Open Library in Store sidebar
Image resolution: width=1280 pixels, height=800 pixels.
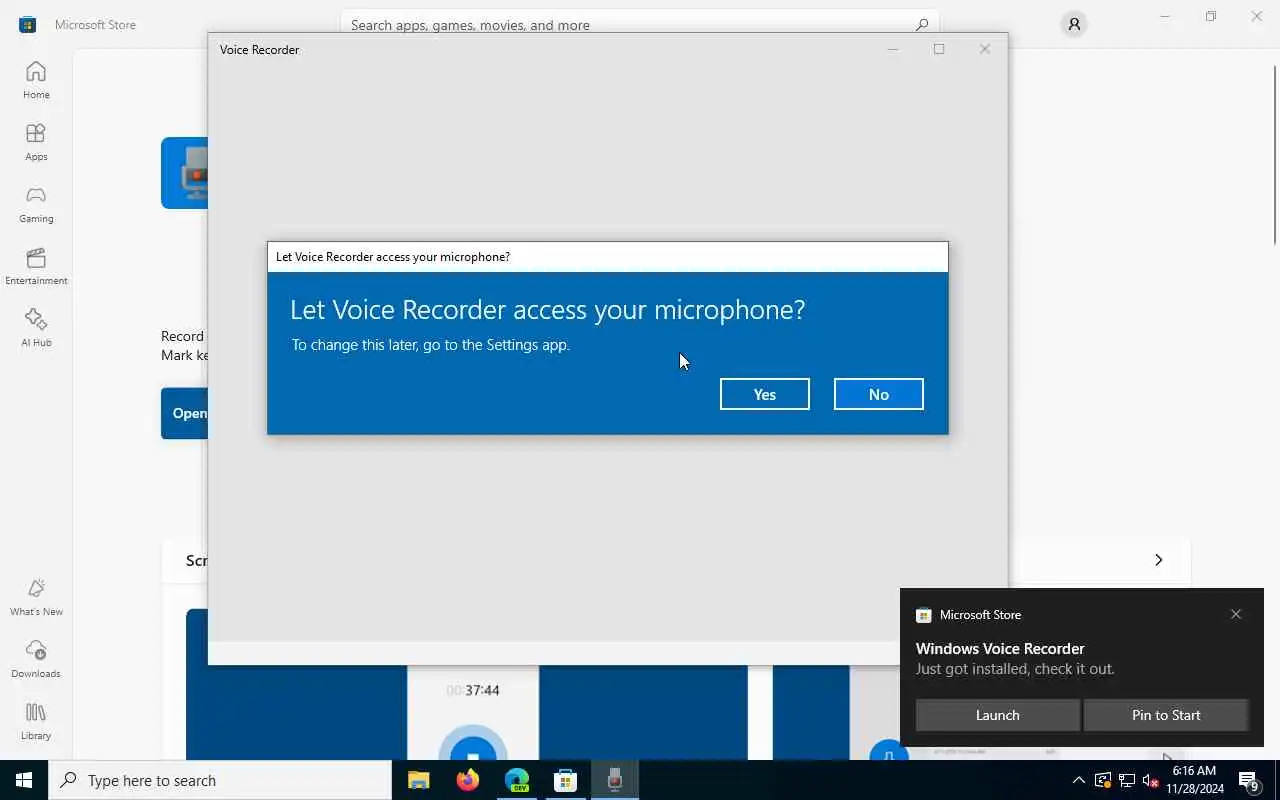(x=36, y=721)
